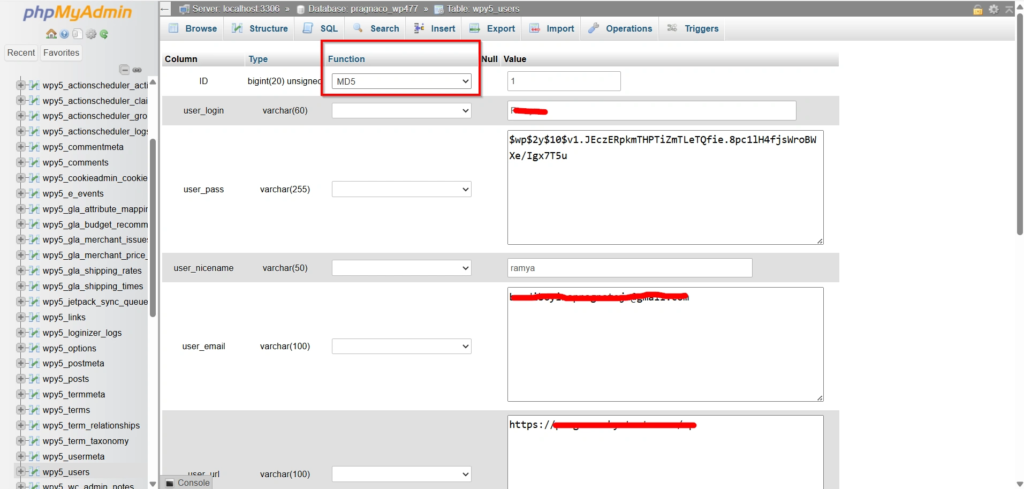Click table icon beside wpy5_posts
1024x489 pixels.
tap(35, 379)
